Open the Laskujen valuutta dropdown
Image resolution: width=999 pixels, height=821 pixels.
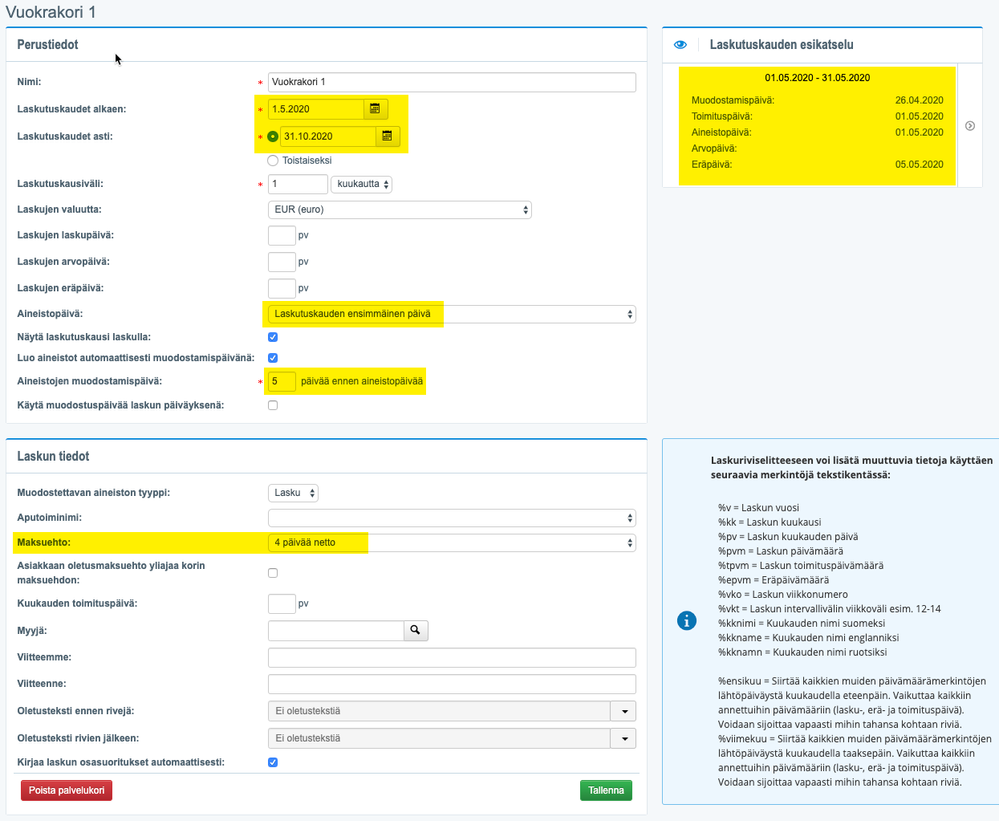pos(399,210)
